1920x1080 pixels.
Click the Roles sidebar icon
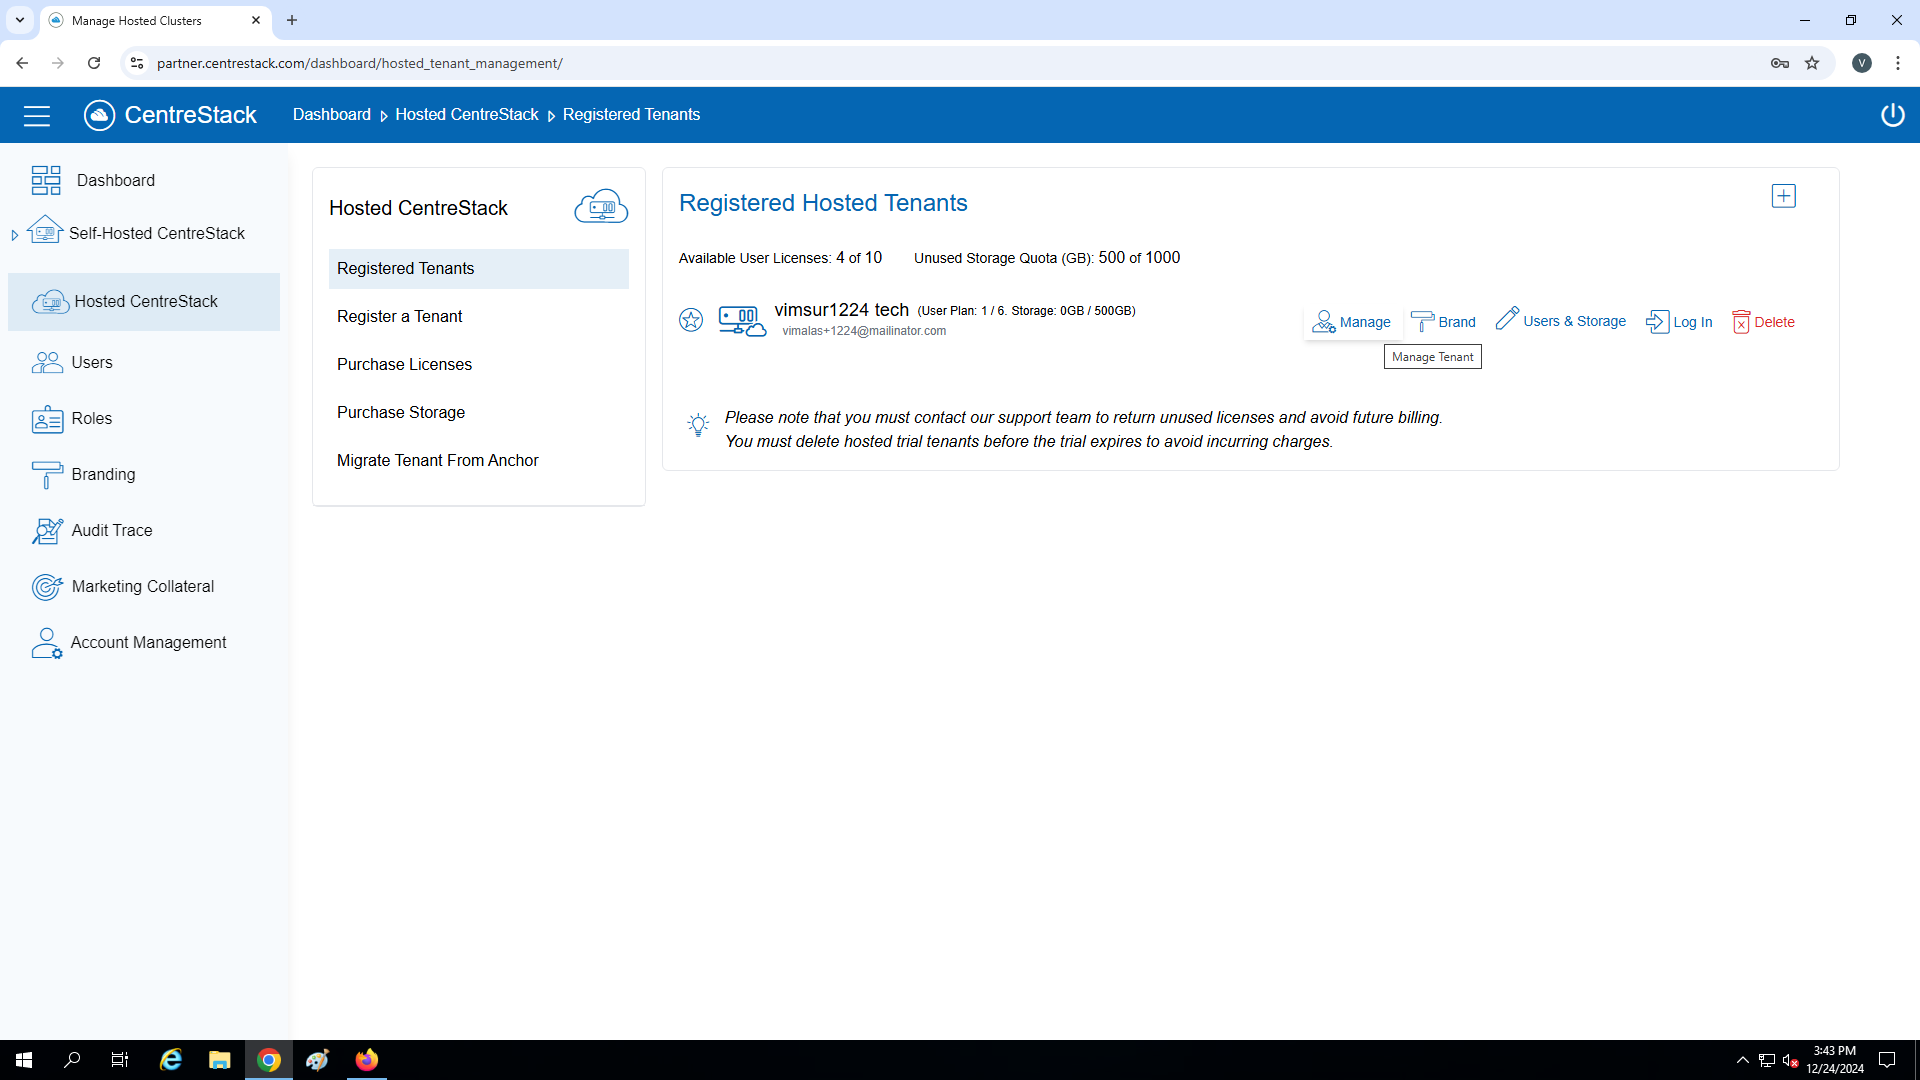[x=47, y=419]
